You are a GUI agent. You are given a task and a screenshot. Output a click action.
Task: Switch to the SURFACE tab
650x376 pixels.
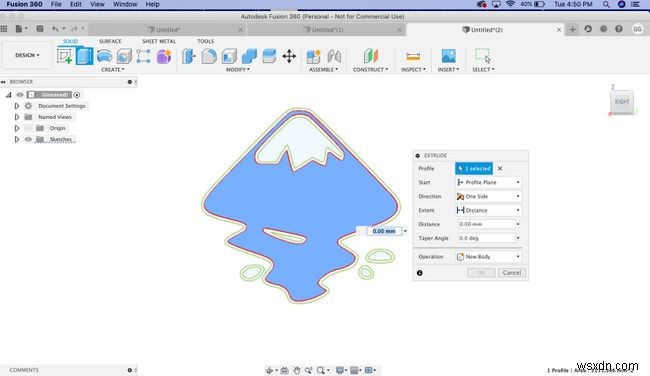tap(110, 41)
